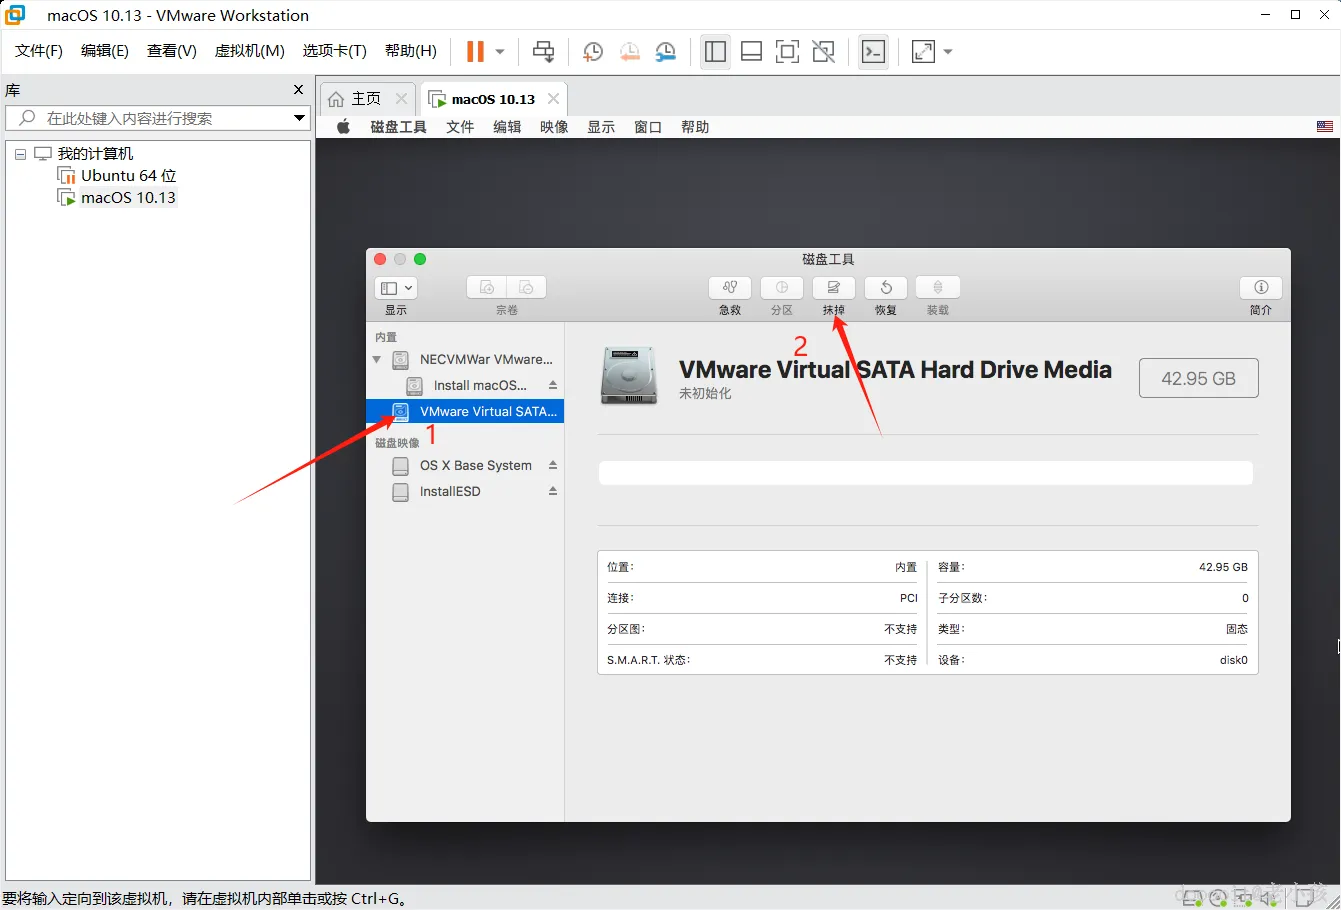Screen dimensions: 1341x910
Task: Click the Partition (分区) toolbar button
Action: pyautogui.click(x=782, y=288)
